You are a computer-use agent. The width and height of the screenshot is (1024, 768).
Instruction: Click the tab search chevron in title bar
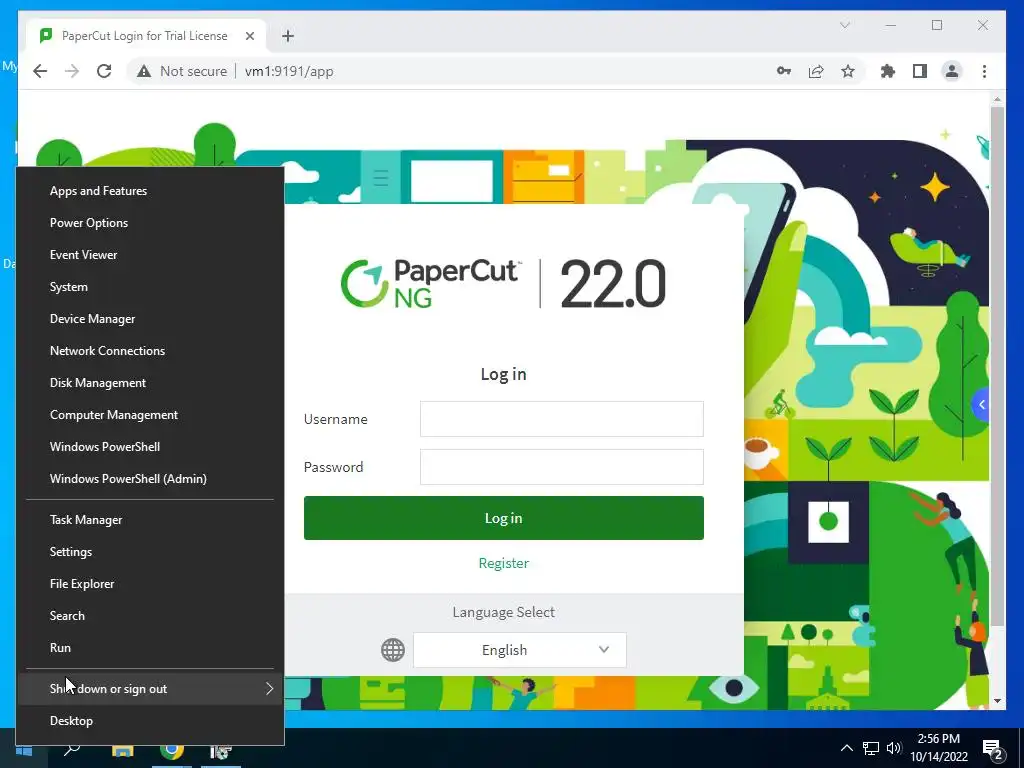tap(844, 25)
